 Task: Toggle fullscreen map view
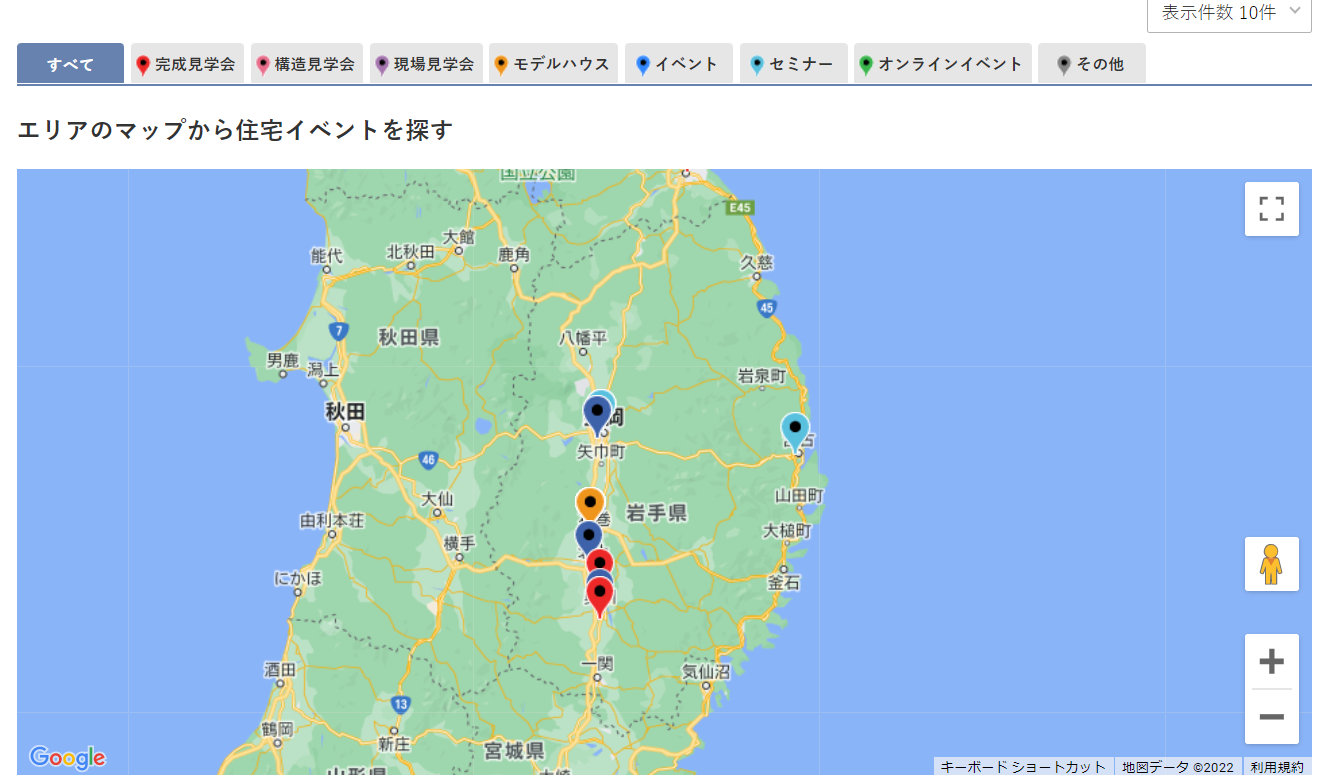point(1271,209)
